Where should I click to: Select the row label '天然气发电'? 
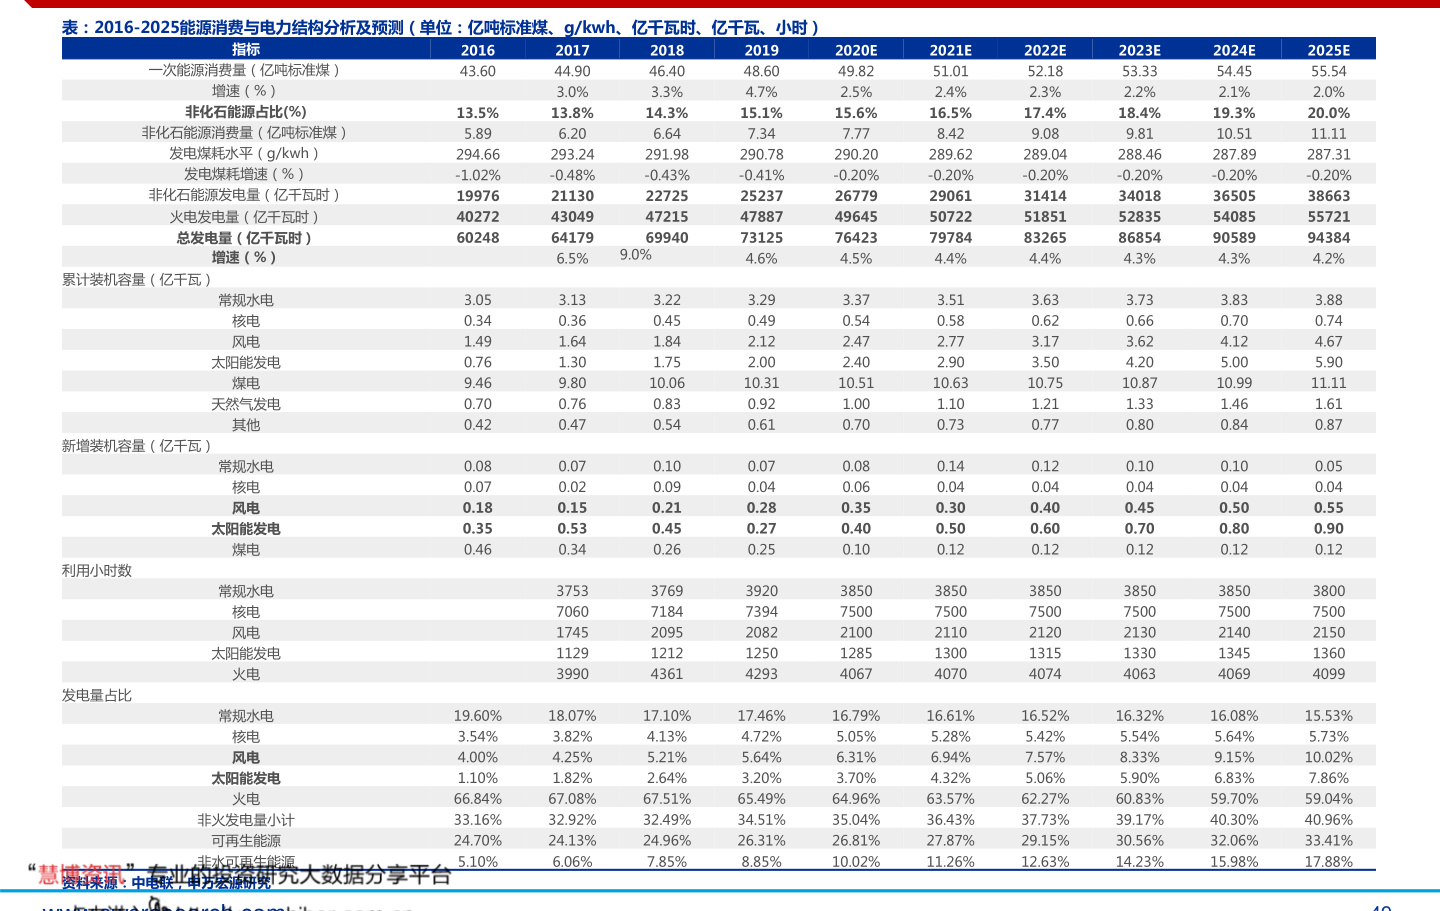246,404
